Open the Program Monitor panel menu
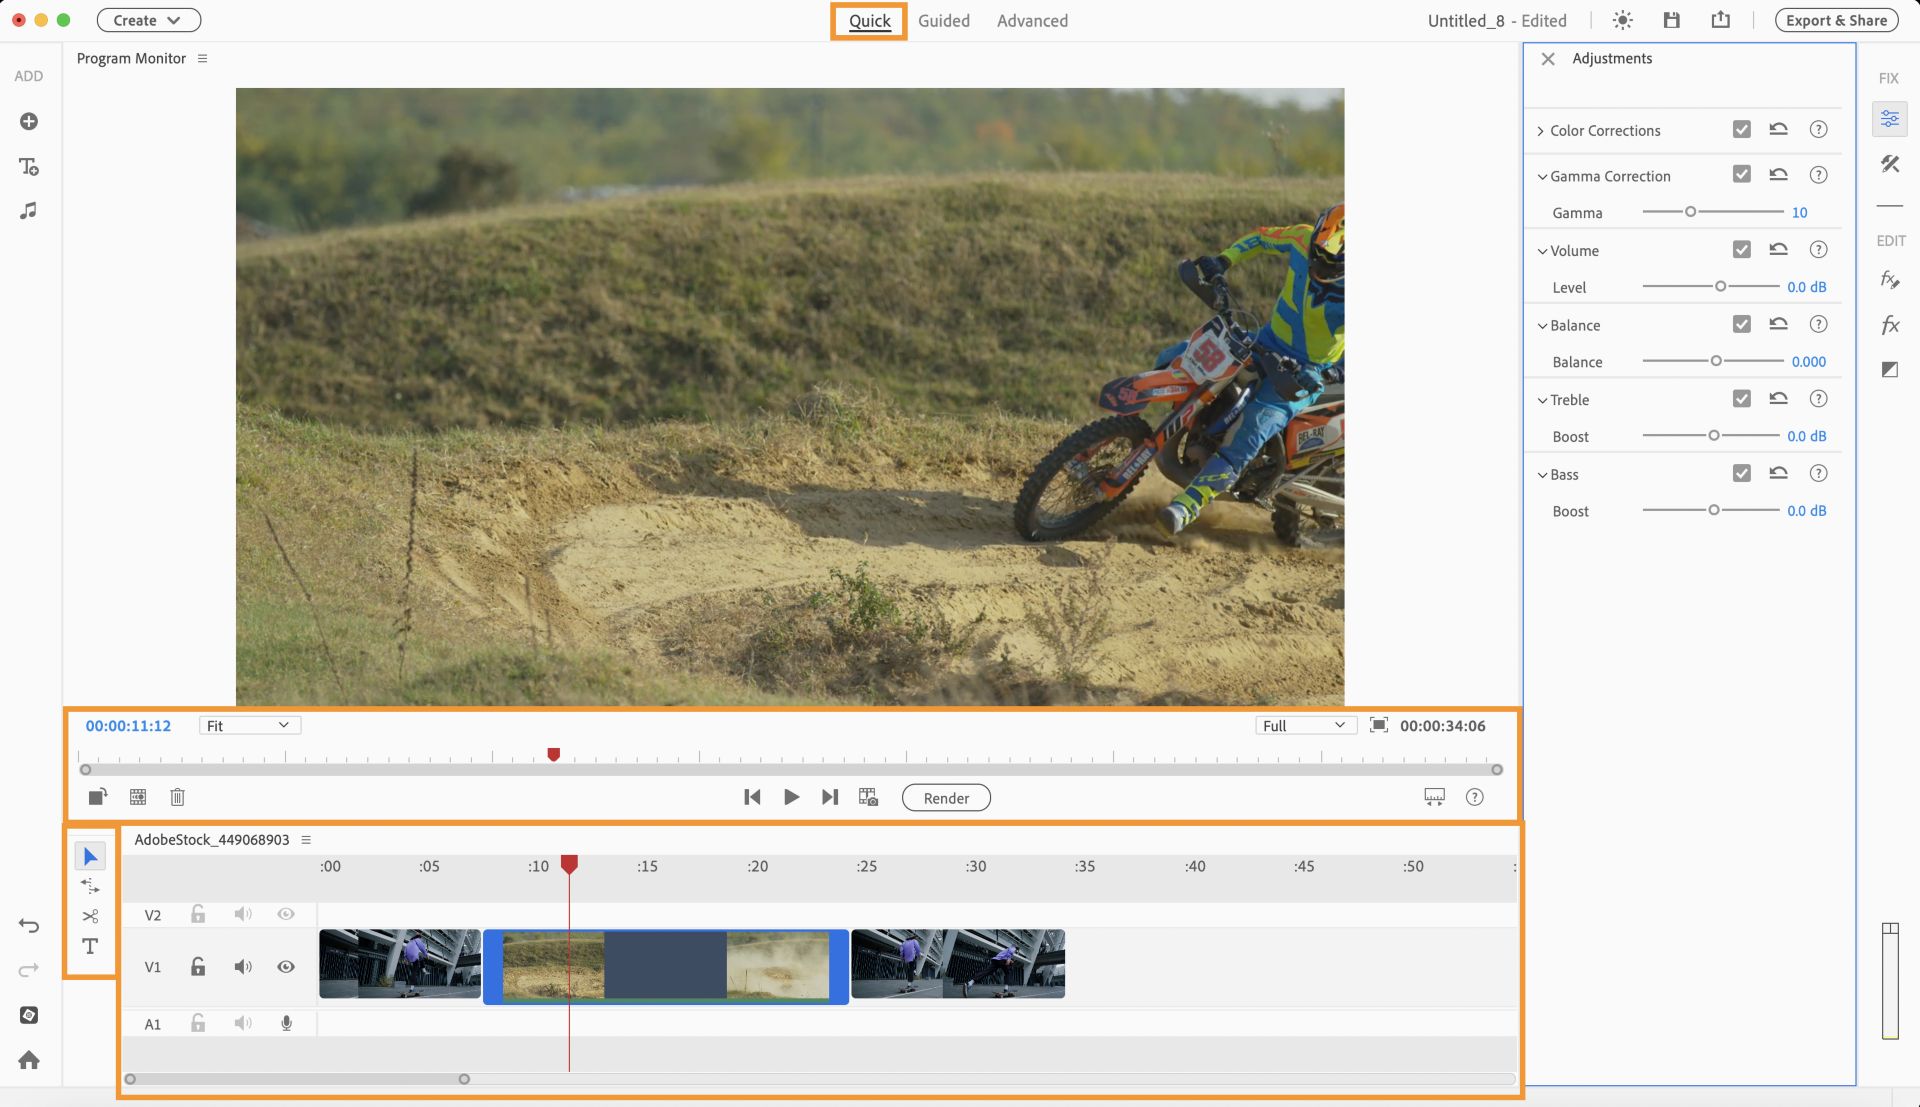The height and width of the screenshot is (1107, 1920). pyautogui.click(x=202, y=58)
